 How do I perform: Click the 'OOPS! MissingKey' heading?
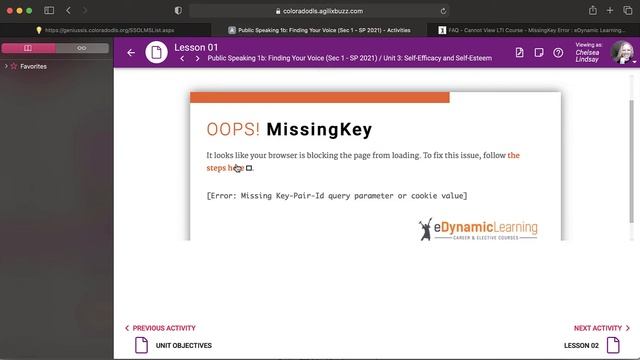[x=289, y=129]
